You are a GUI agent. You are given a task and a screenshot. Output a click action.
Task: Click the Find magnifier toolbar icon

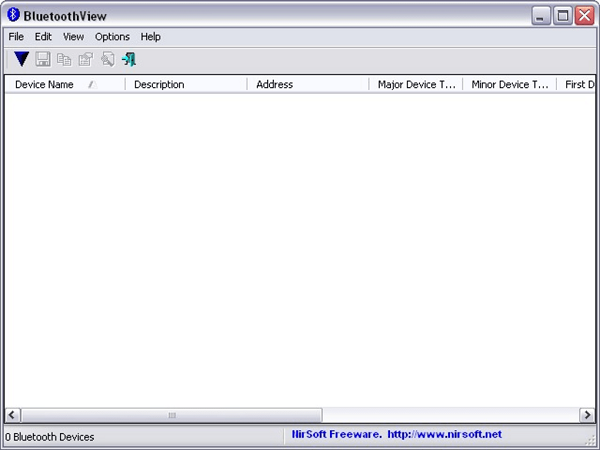pos(108,59)
